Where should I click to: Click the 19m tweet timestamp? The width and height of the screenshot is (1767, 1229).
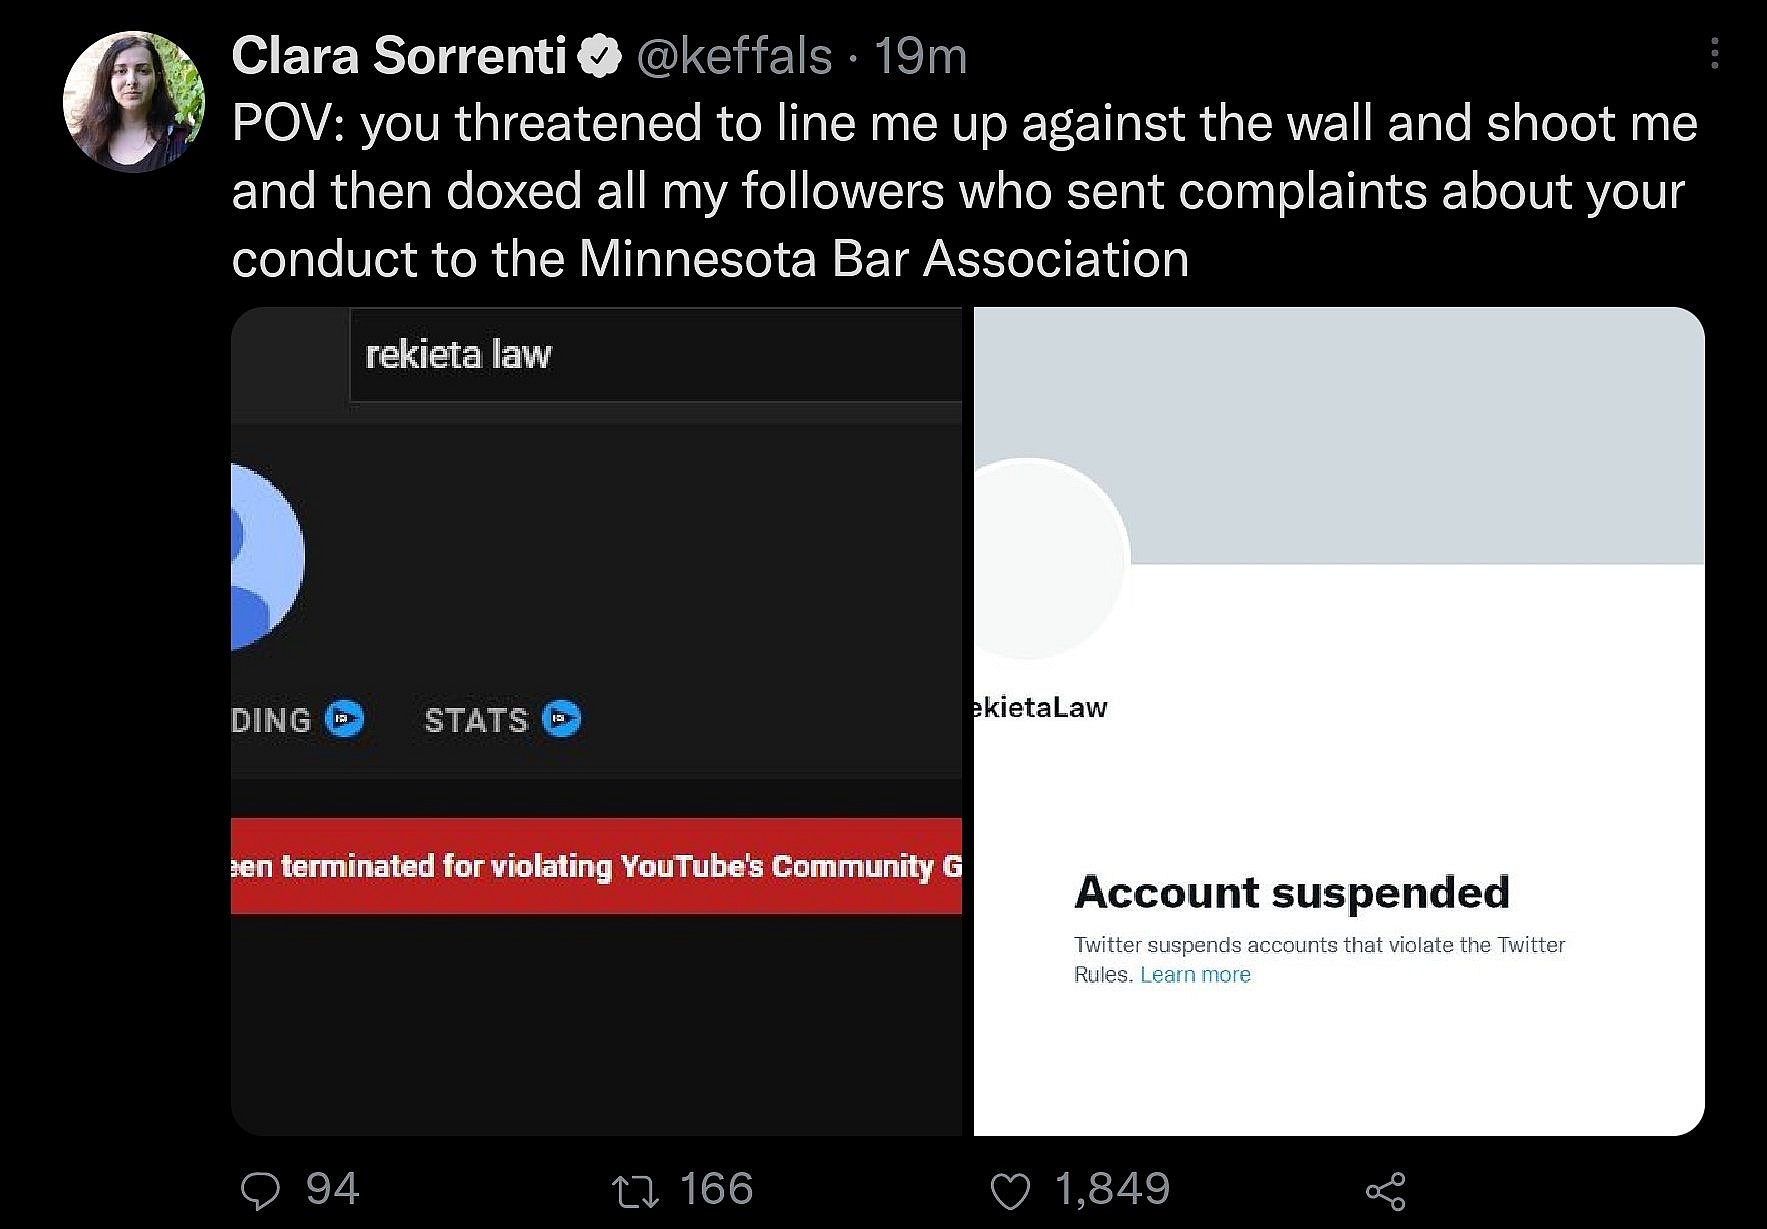[x=920, y=57]
